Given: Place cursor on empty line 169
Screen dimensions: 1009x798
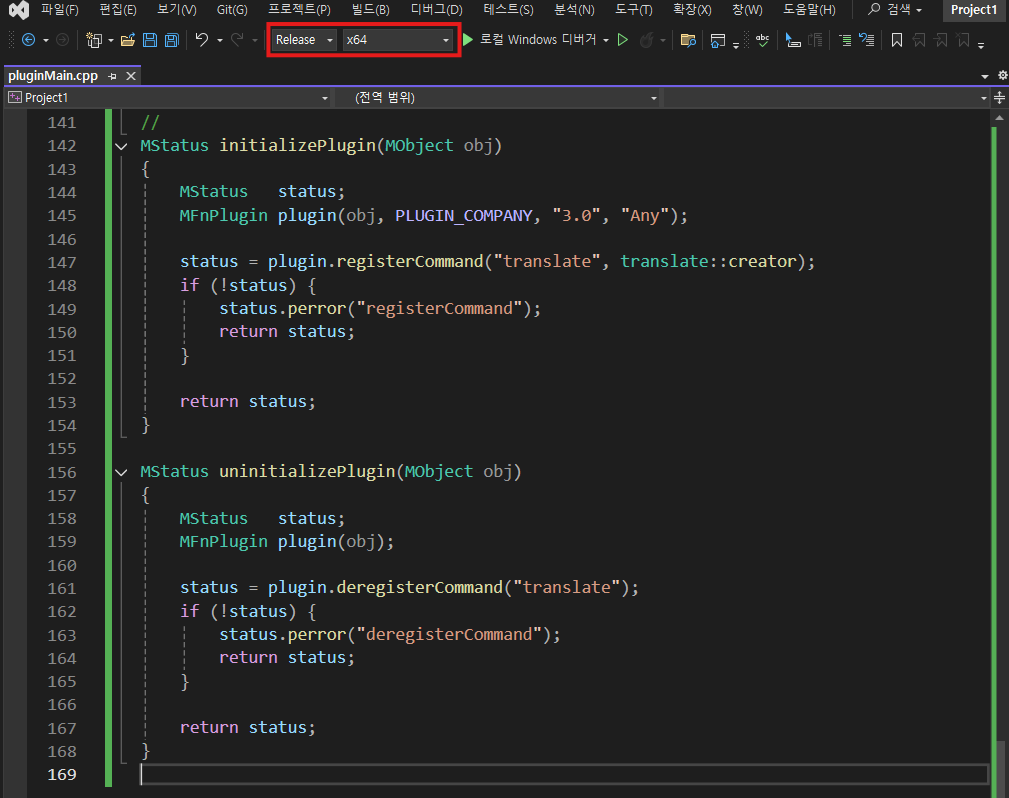Looking at the screenshot, I should click(x=564, y=775).
